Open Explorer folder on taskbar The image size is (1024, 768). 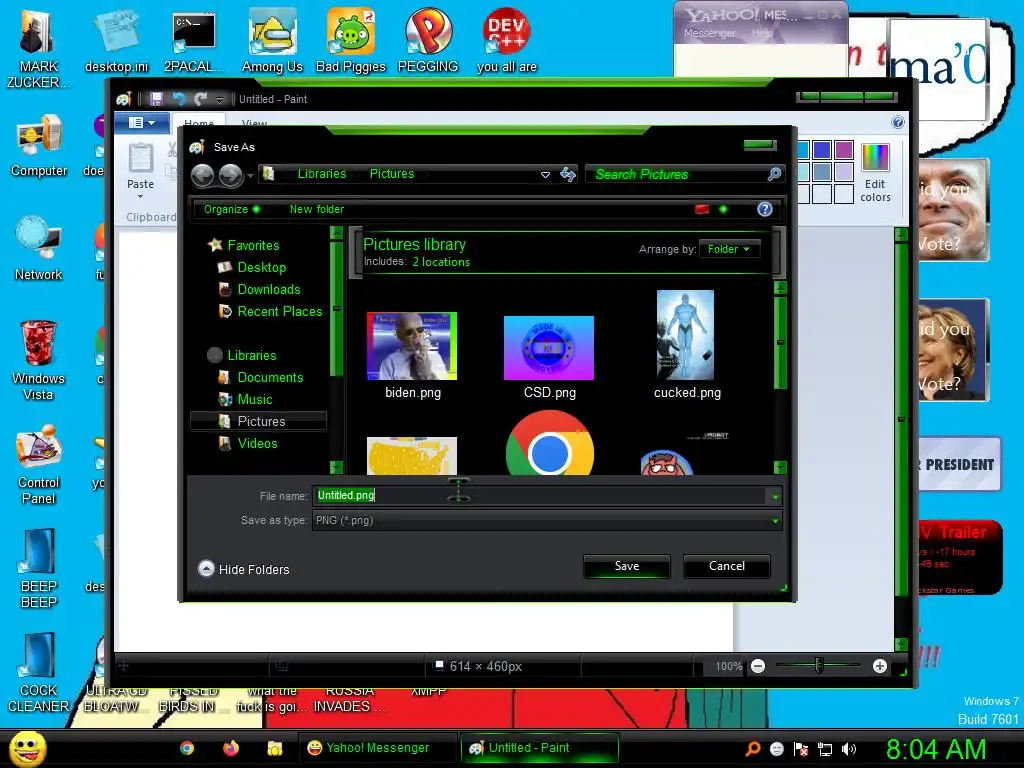pos(274,748)
